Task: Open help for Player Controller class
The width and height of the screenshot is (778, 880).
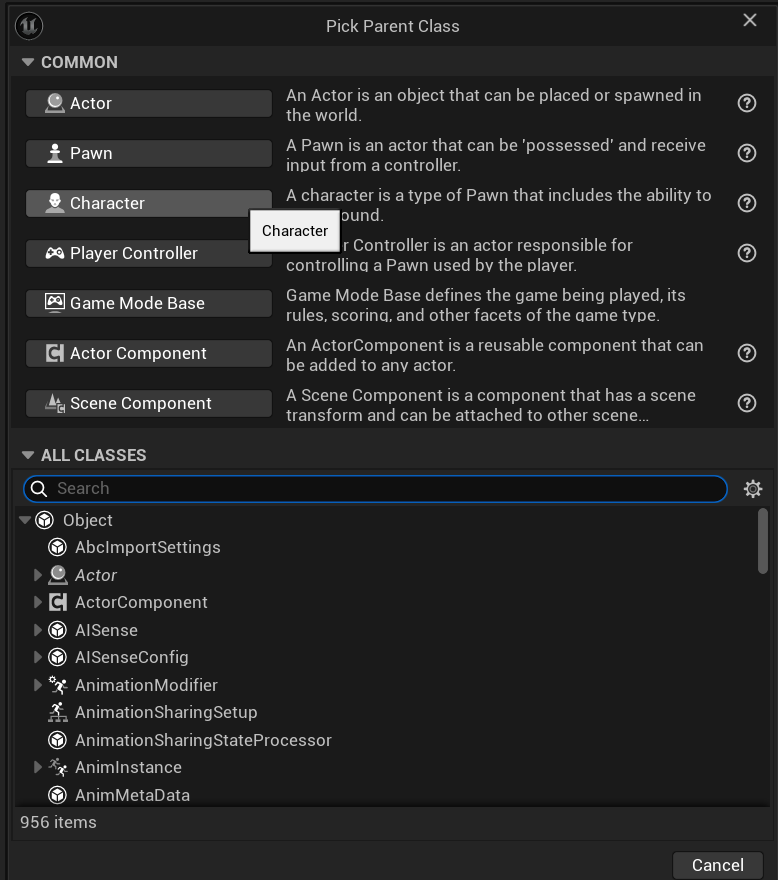Action: click(x=746, y=253)
